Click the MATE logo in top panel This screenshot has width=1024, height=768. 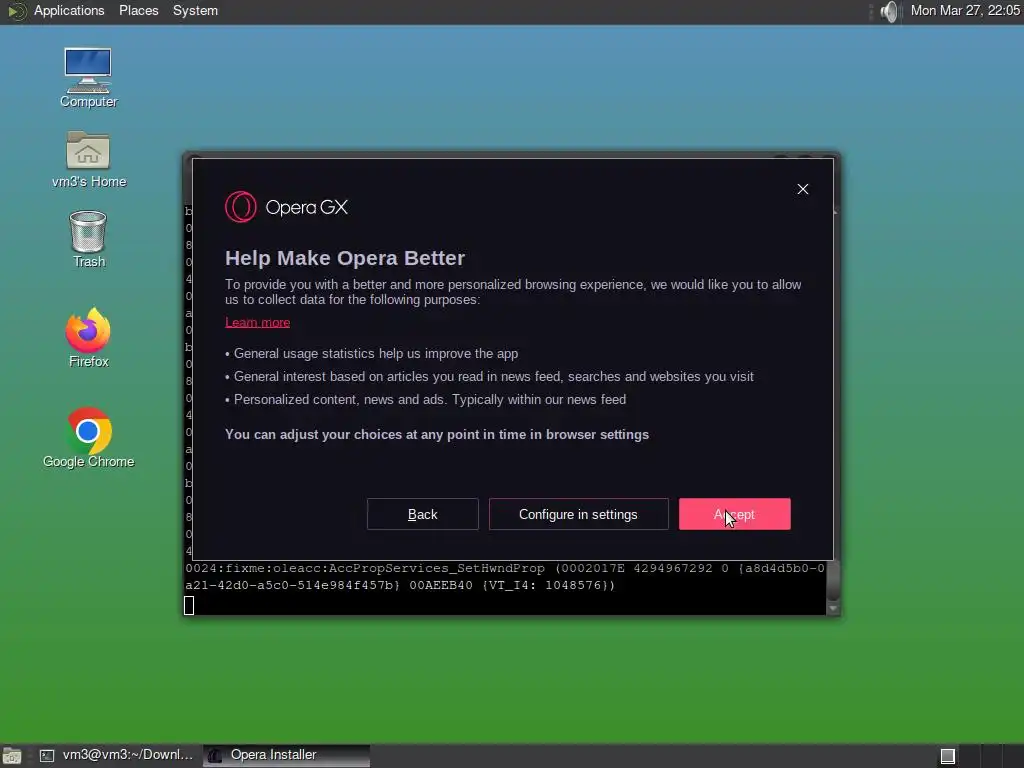(x=16, y=11)
